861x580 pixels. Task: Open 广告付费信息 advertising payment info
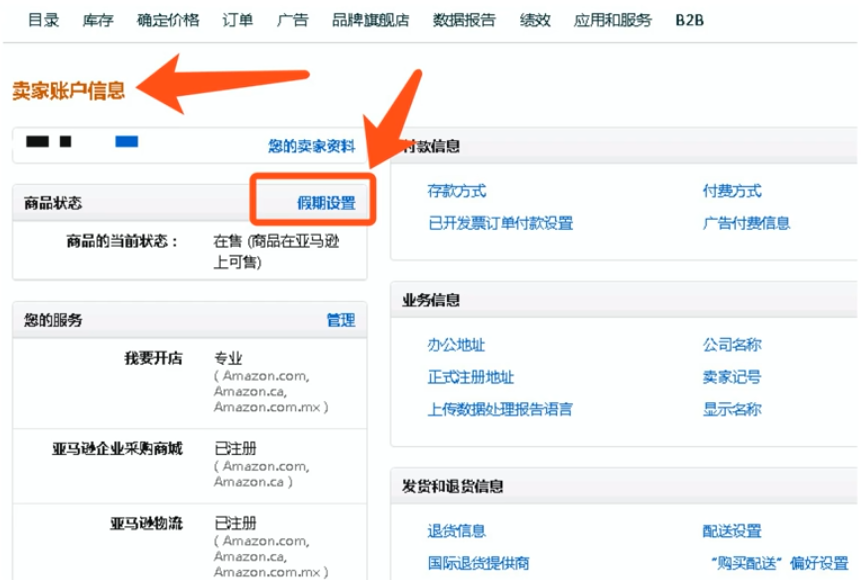coord(745,224)
